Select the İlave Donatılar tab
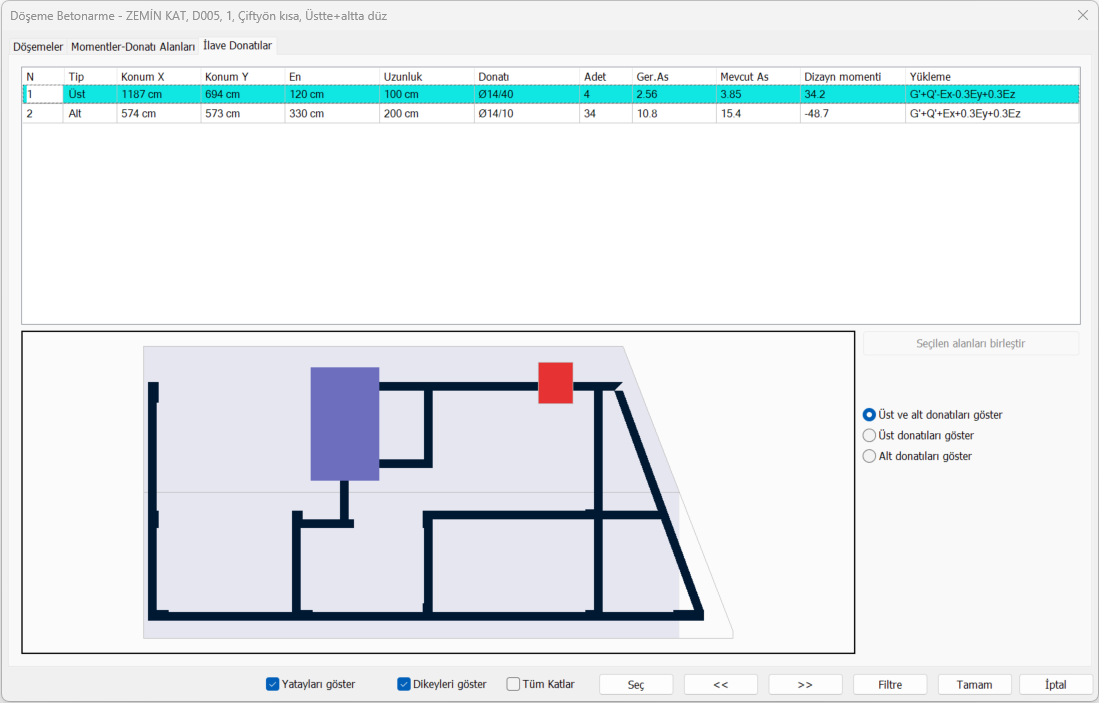The height and width of the screenshot is (703, 1099). tap(238, 46)
